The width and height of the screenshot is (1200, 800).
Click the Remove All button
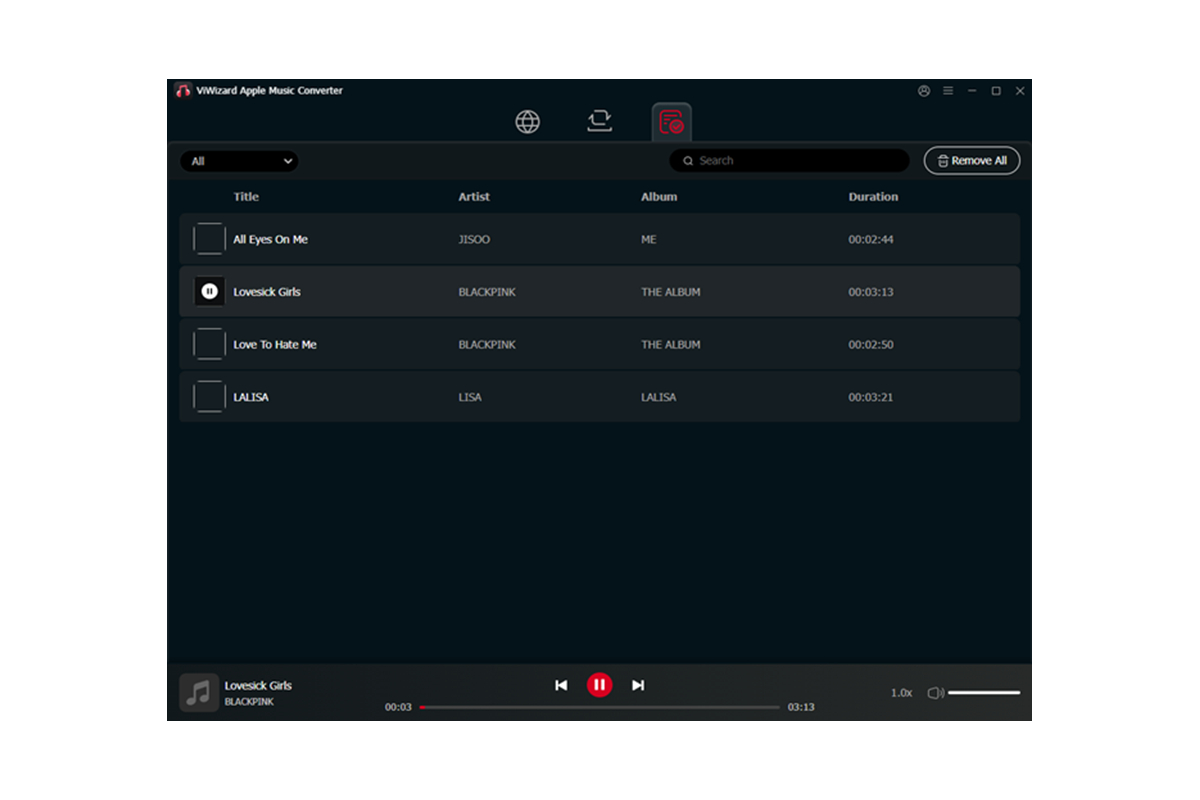(x=972, y=161)
